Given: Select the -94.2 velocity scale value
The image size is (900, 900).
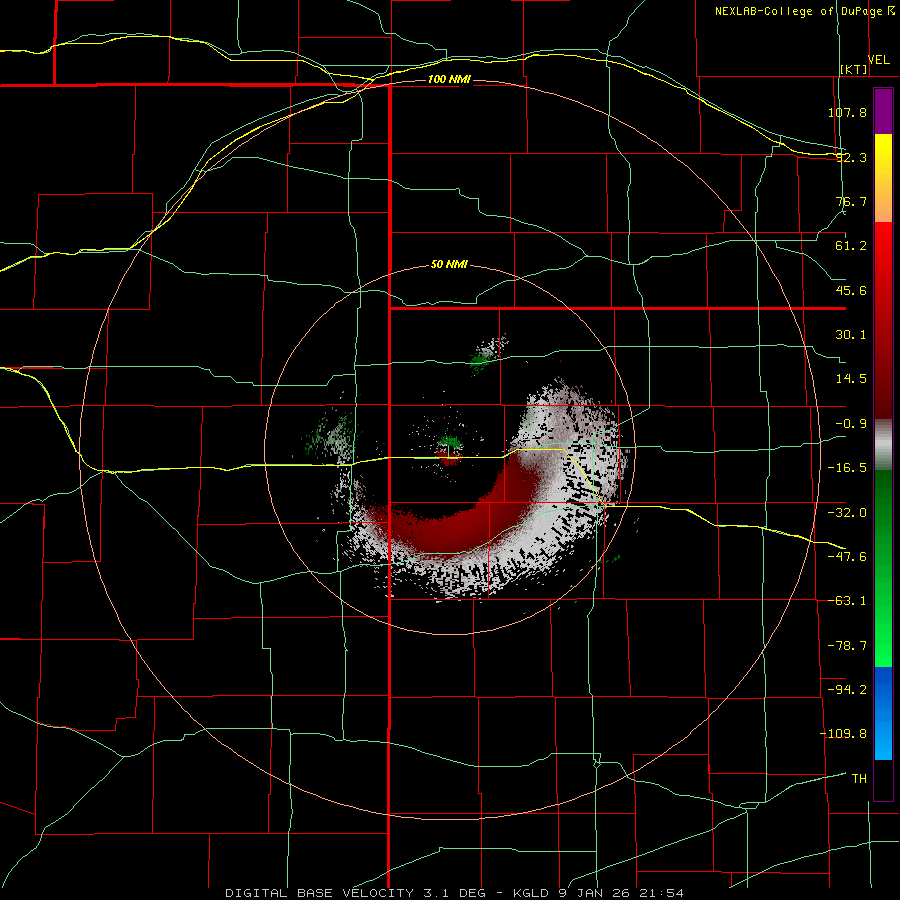Looking at the screenshot, I should point(847,690).
